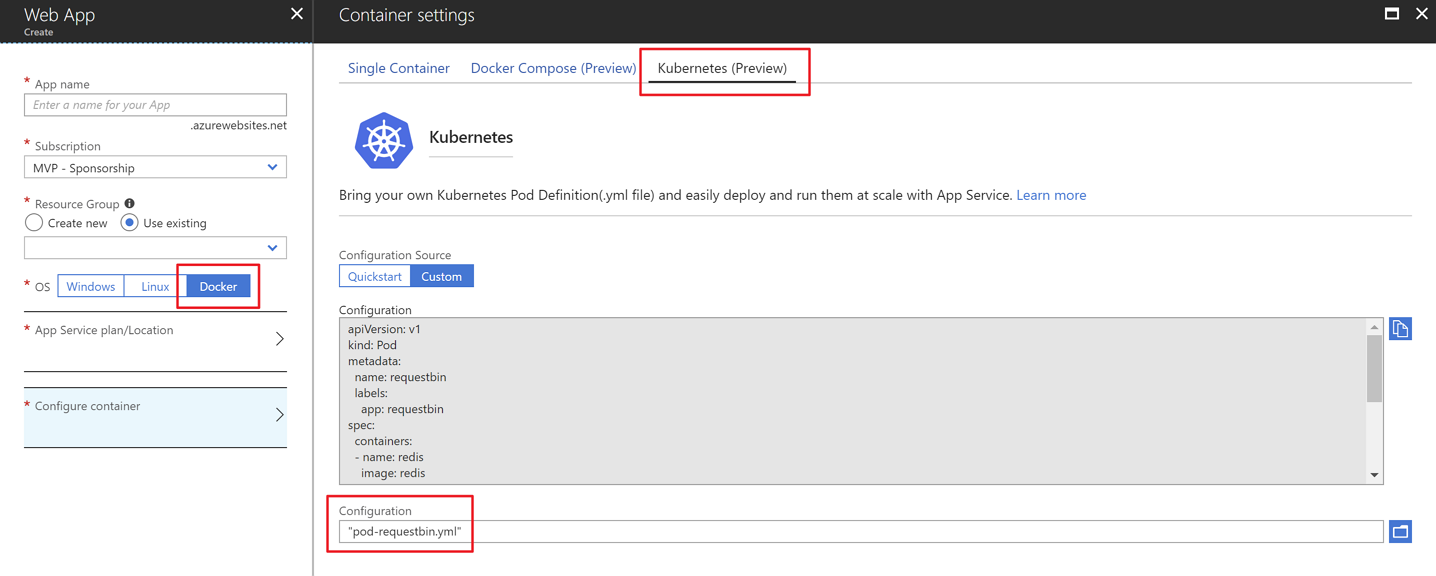Viewport: 1436px width, 576px height.
Task: Open the Subscription dropdown
Action: click(x=155, y=168)
